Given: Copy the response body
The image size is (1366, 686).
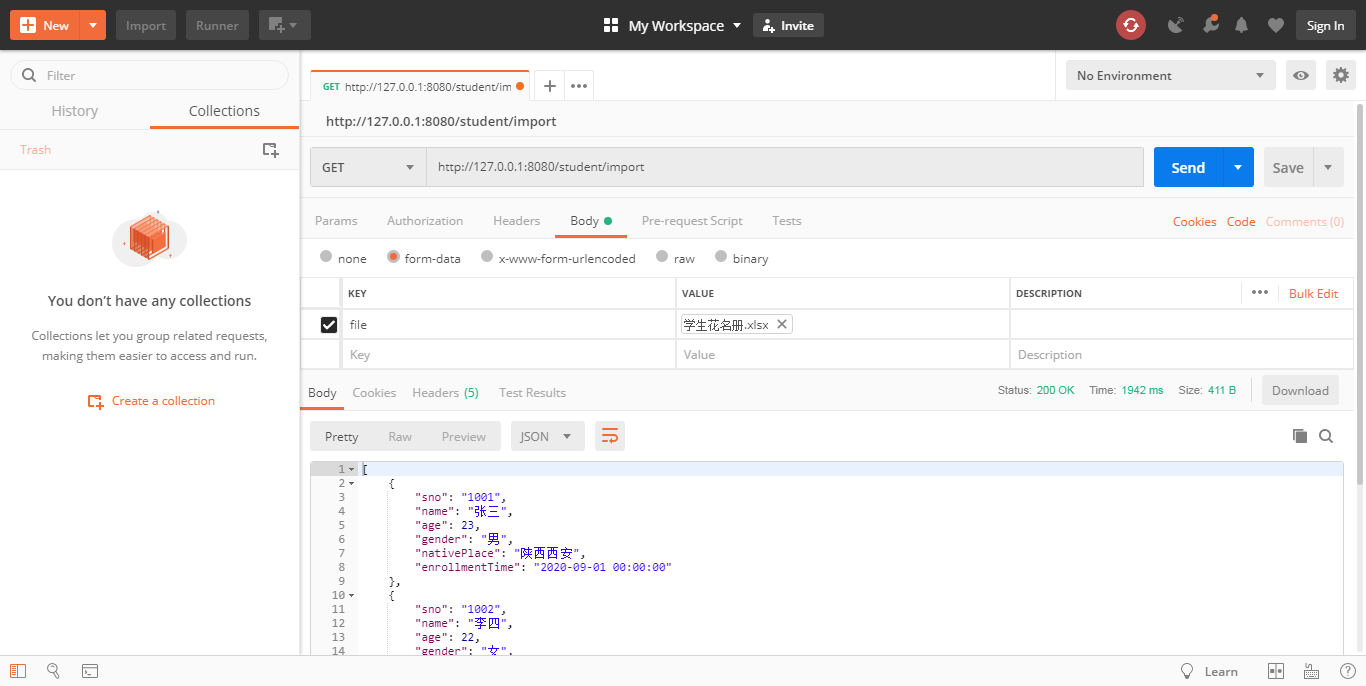Looking at the screenshot, I should pos(1300,435).
